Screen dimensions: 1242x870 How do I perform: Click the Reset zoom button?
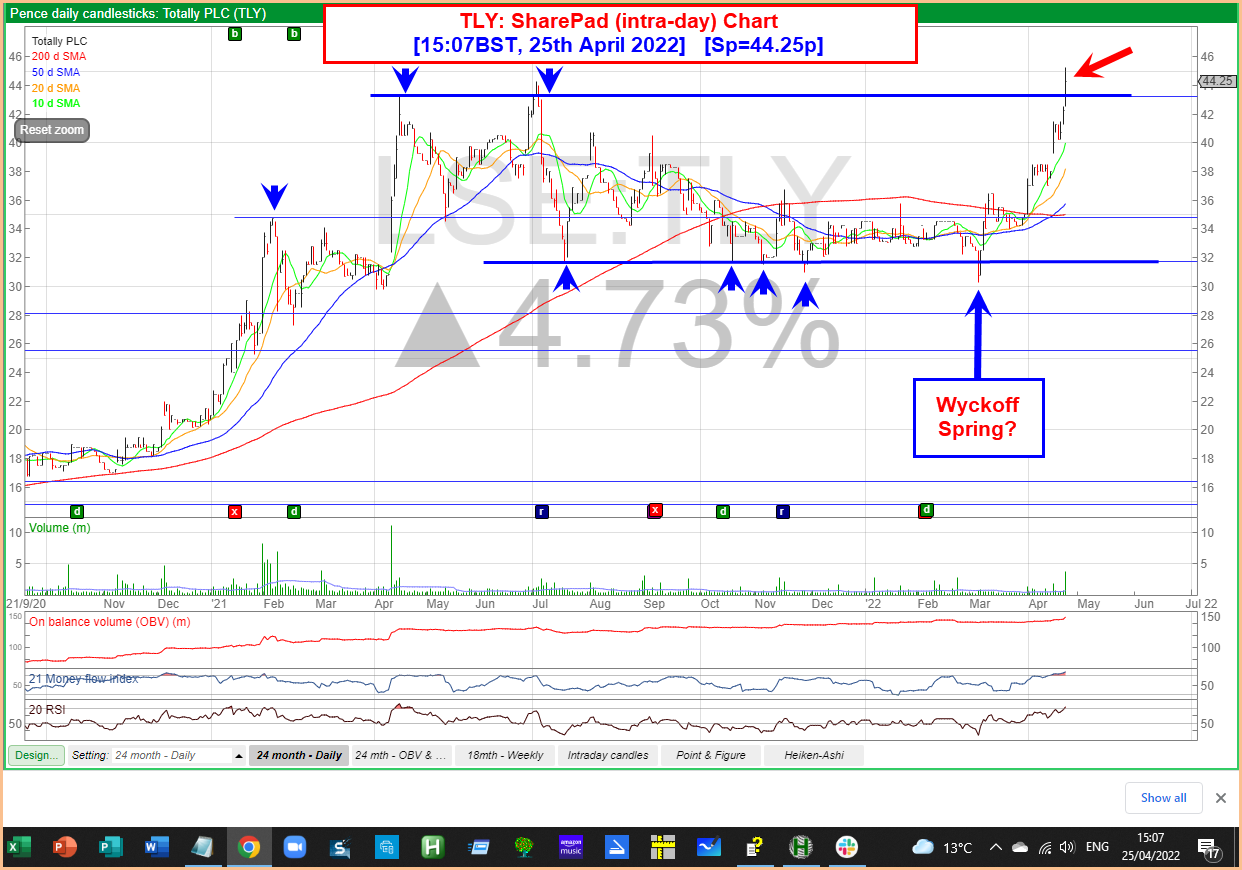[x=52, y=130]
